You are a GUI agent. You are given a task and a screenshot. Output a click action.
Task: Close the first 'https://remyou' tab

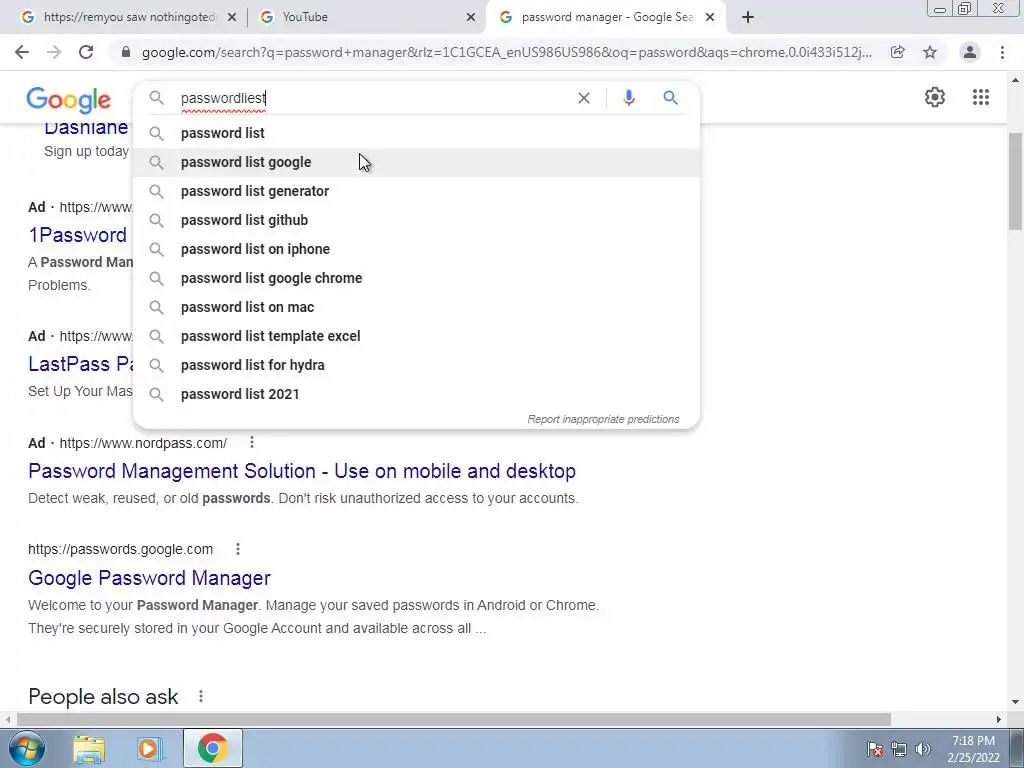232,17
